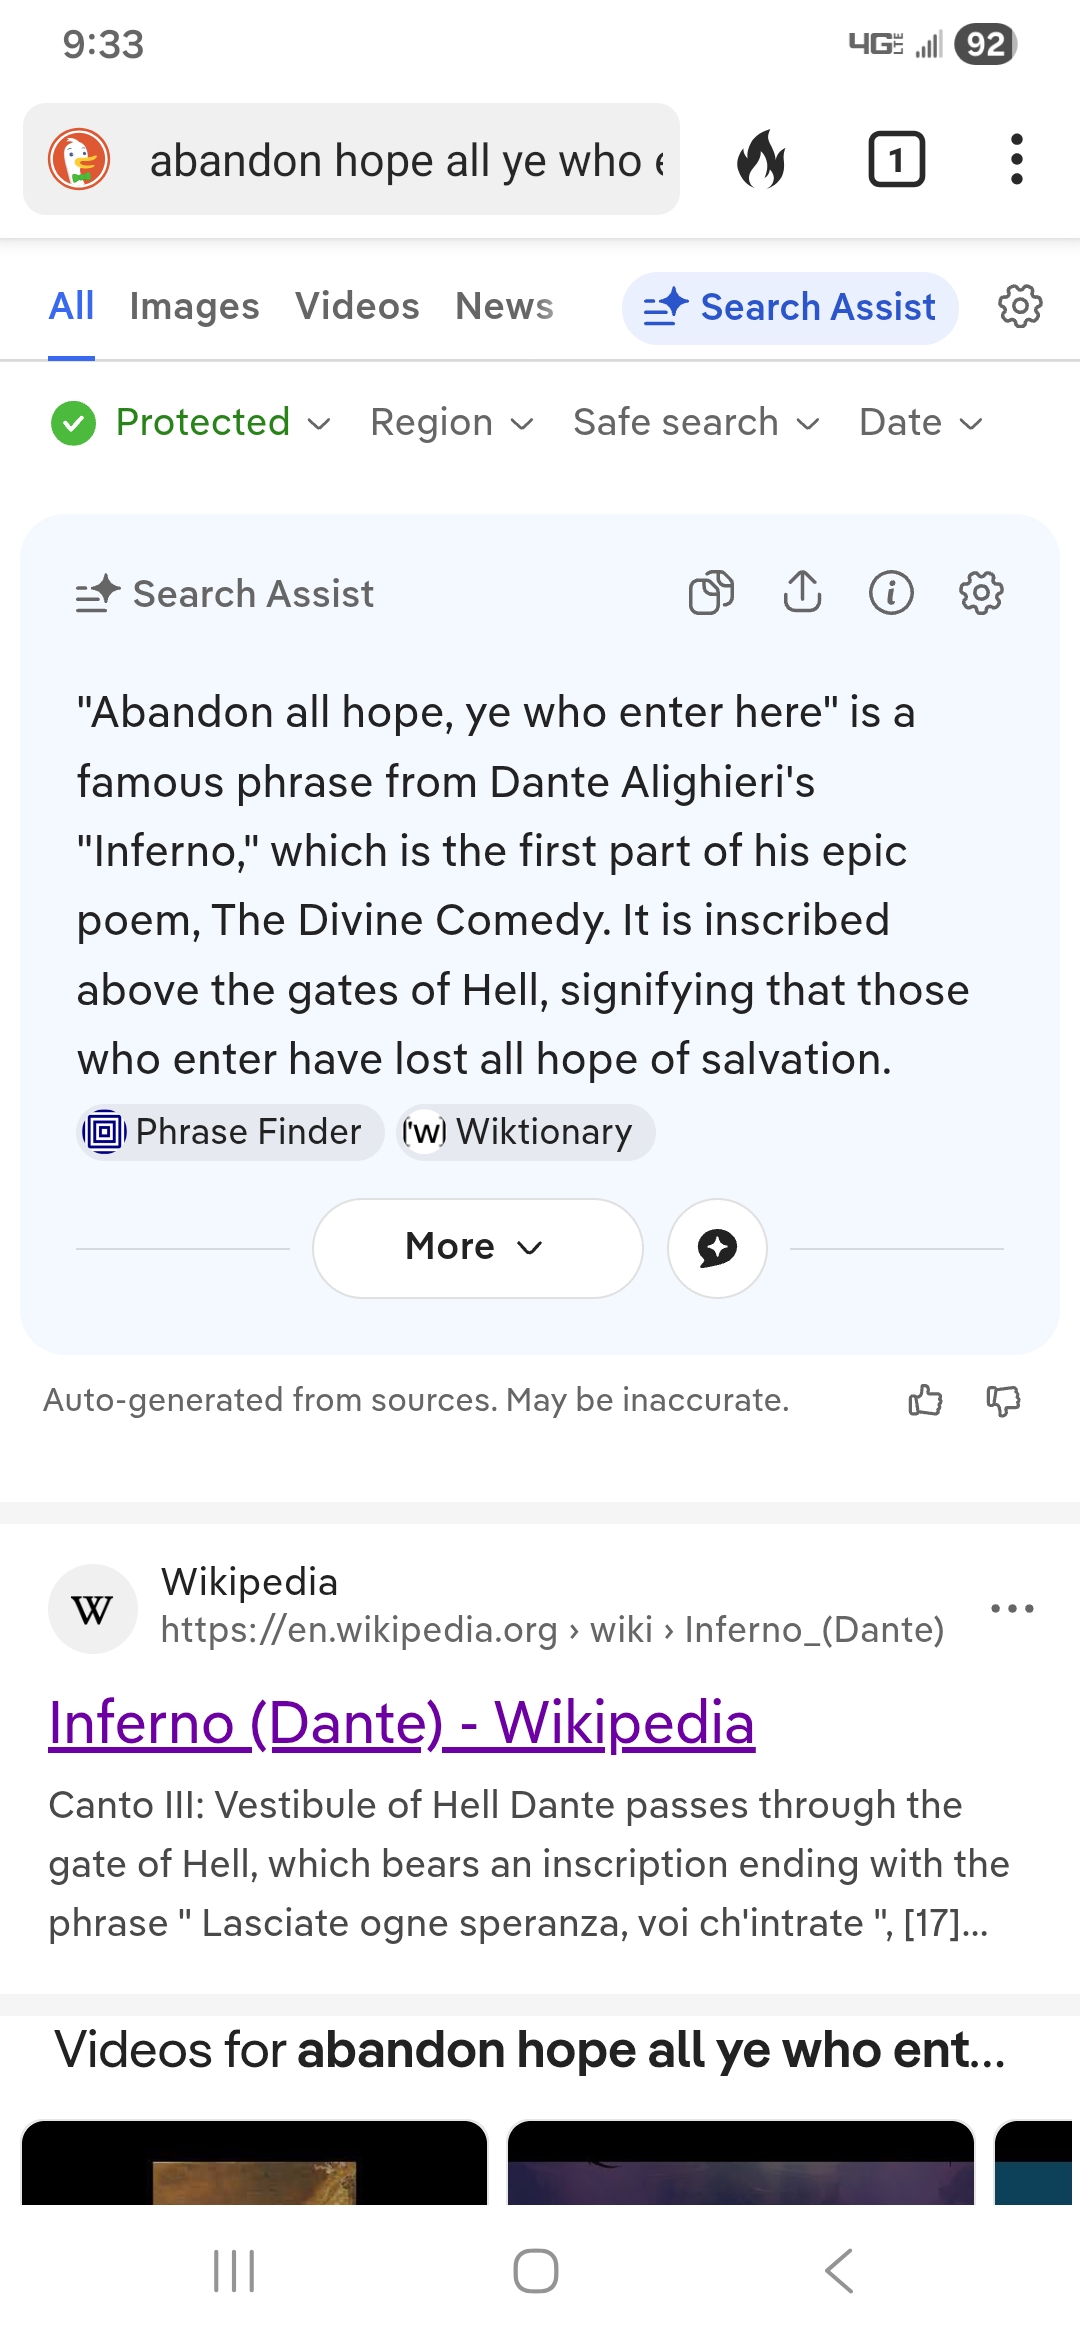Open the Region filter dropdown

(x=452, y=423)
